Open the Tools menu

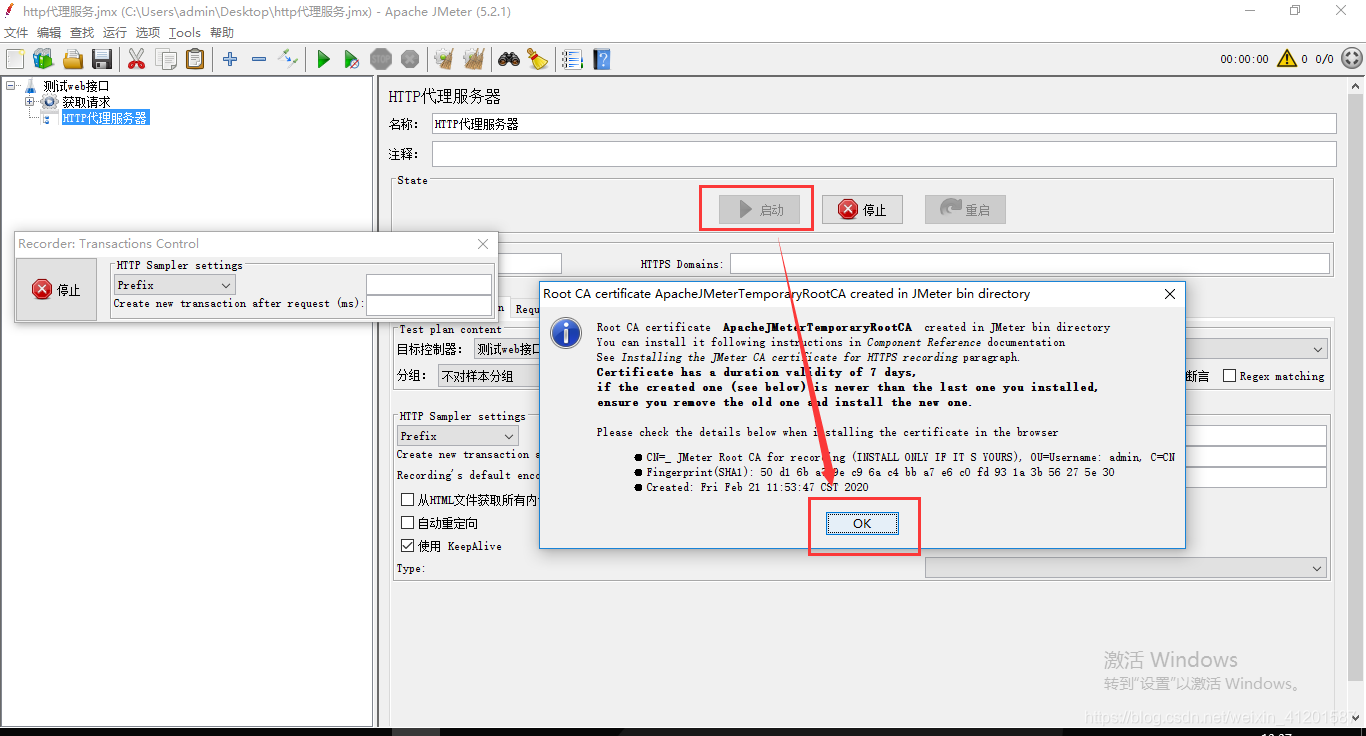tap(185, 33)
